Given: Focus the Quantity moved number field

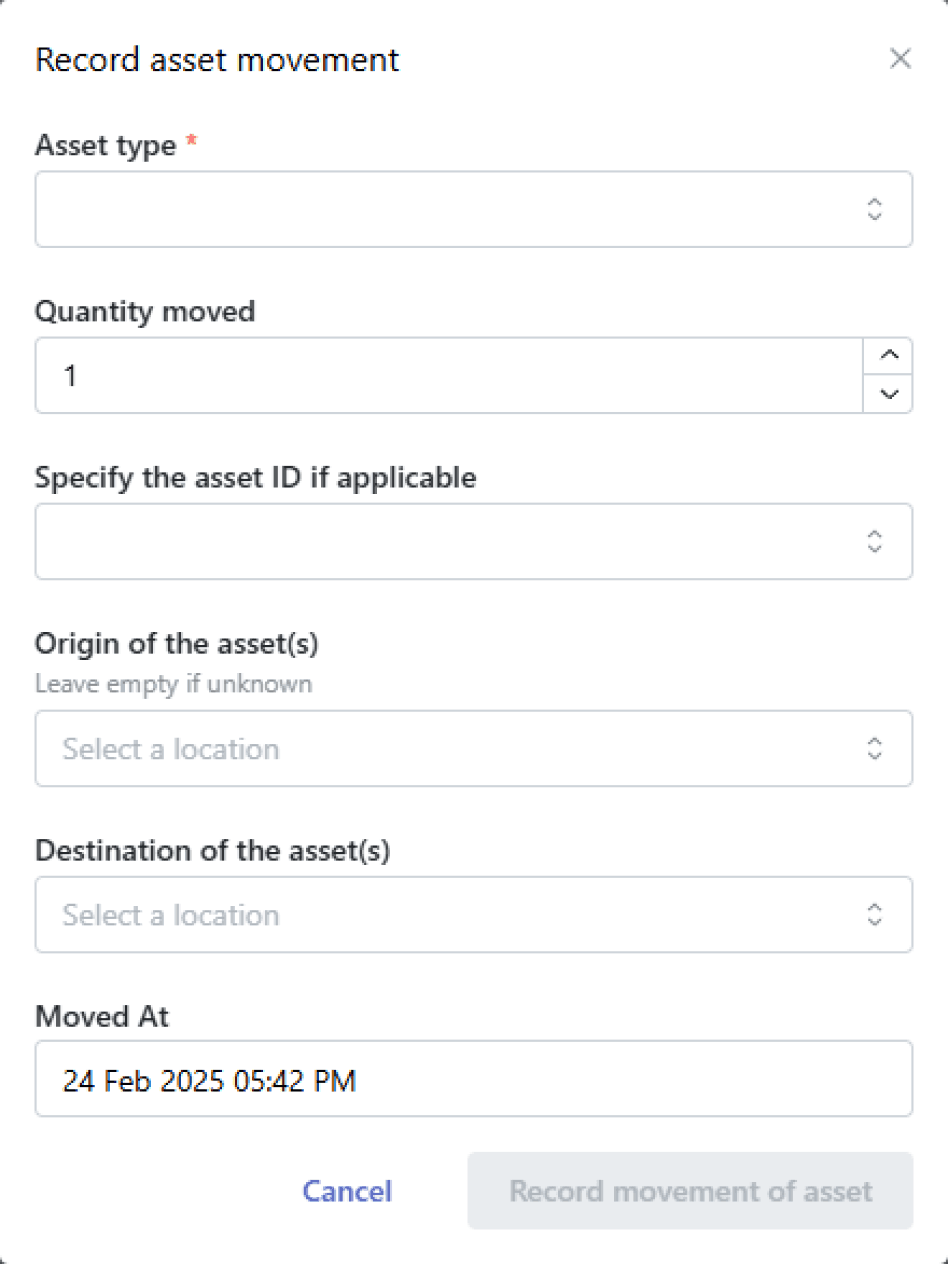Looking at the screenshot, I should pyautogui.click(x=449, y=375).
